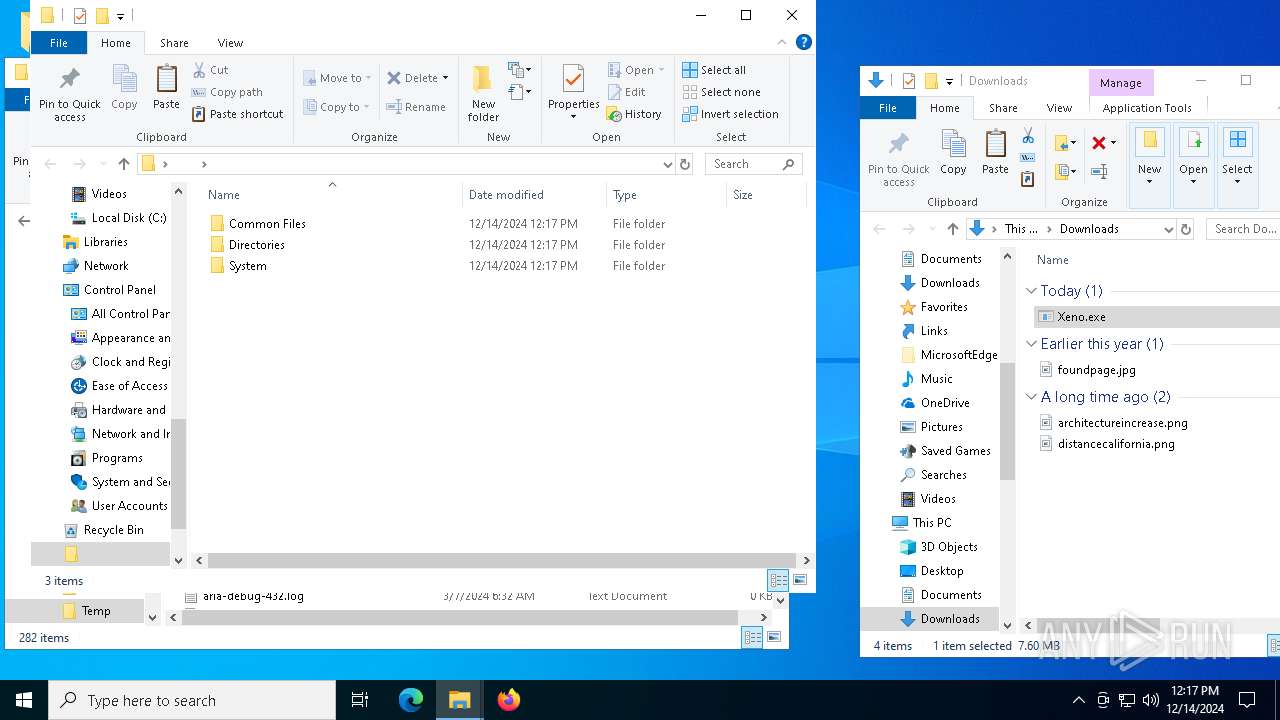
Task: Switch to details view in front window
Action: [x=778, y=580]
